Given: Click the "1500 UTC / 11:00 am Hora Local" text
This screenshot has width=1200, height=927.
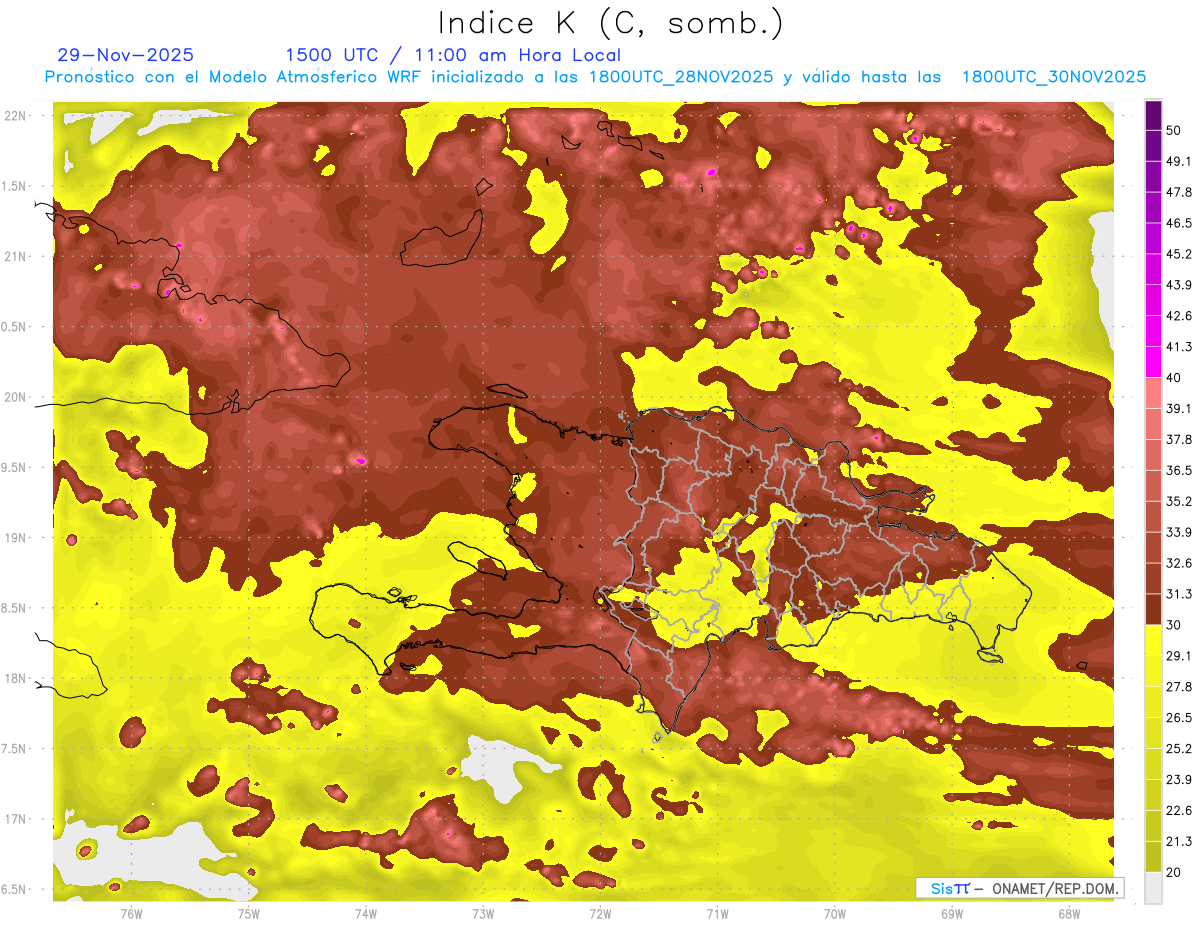Looking at the screenshot, I should point(452,55).
